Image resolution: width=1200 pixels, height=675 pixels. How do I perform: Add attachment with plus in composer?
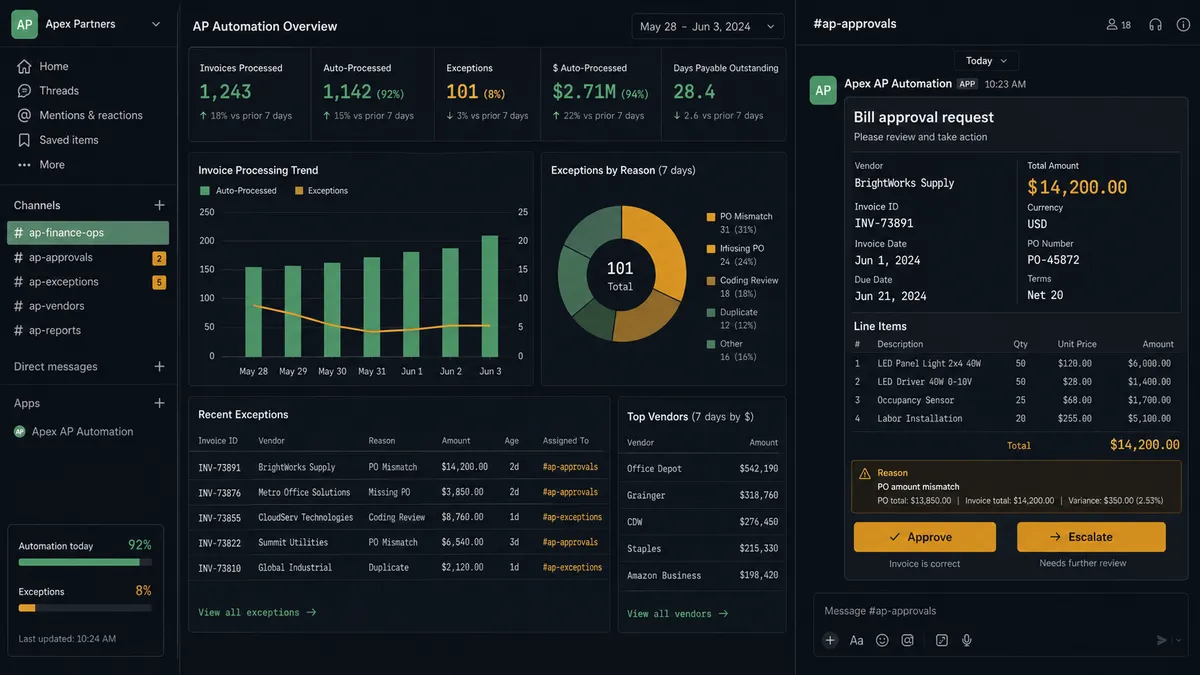830,640
